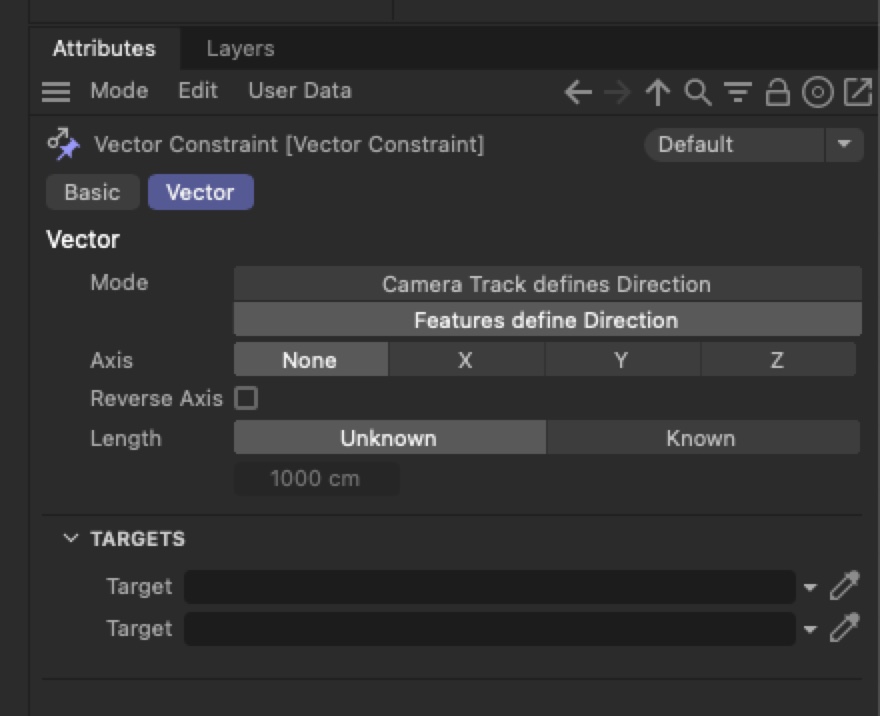Set Axis to X
880x716 pixels.
pos(465,360)
